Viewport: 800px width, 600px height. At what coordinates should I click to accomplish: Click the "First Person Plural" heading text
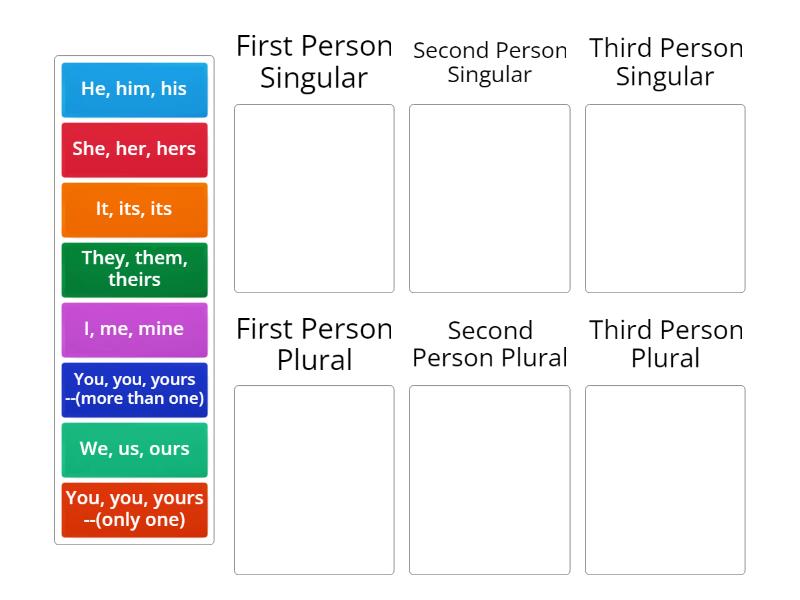[x=314, y=345]
